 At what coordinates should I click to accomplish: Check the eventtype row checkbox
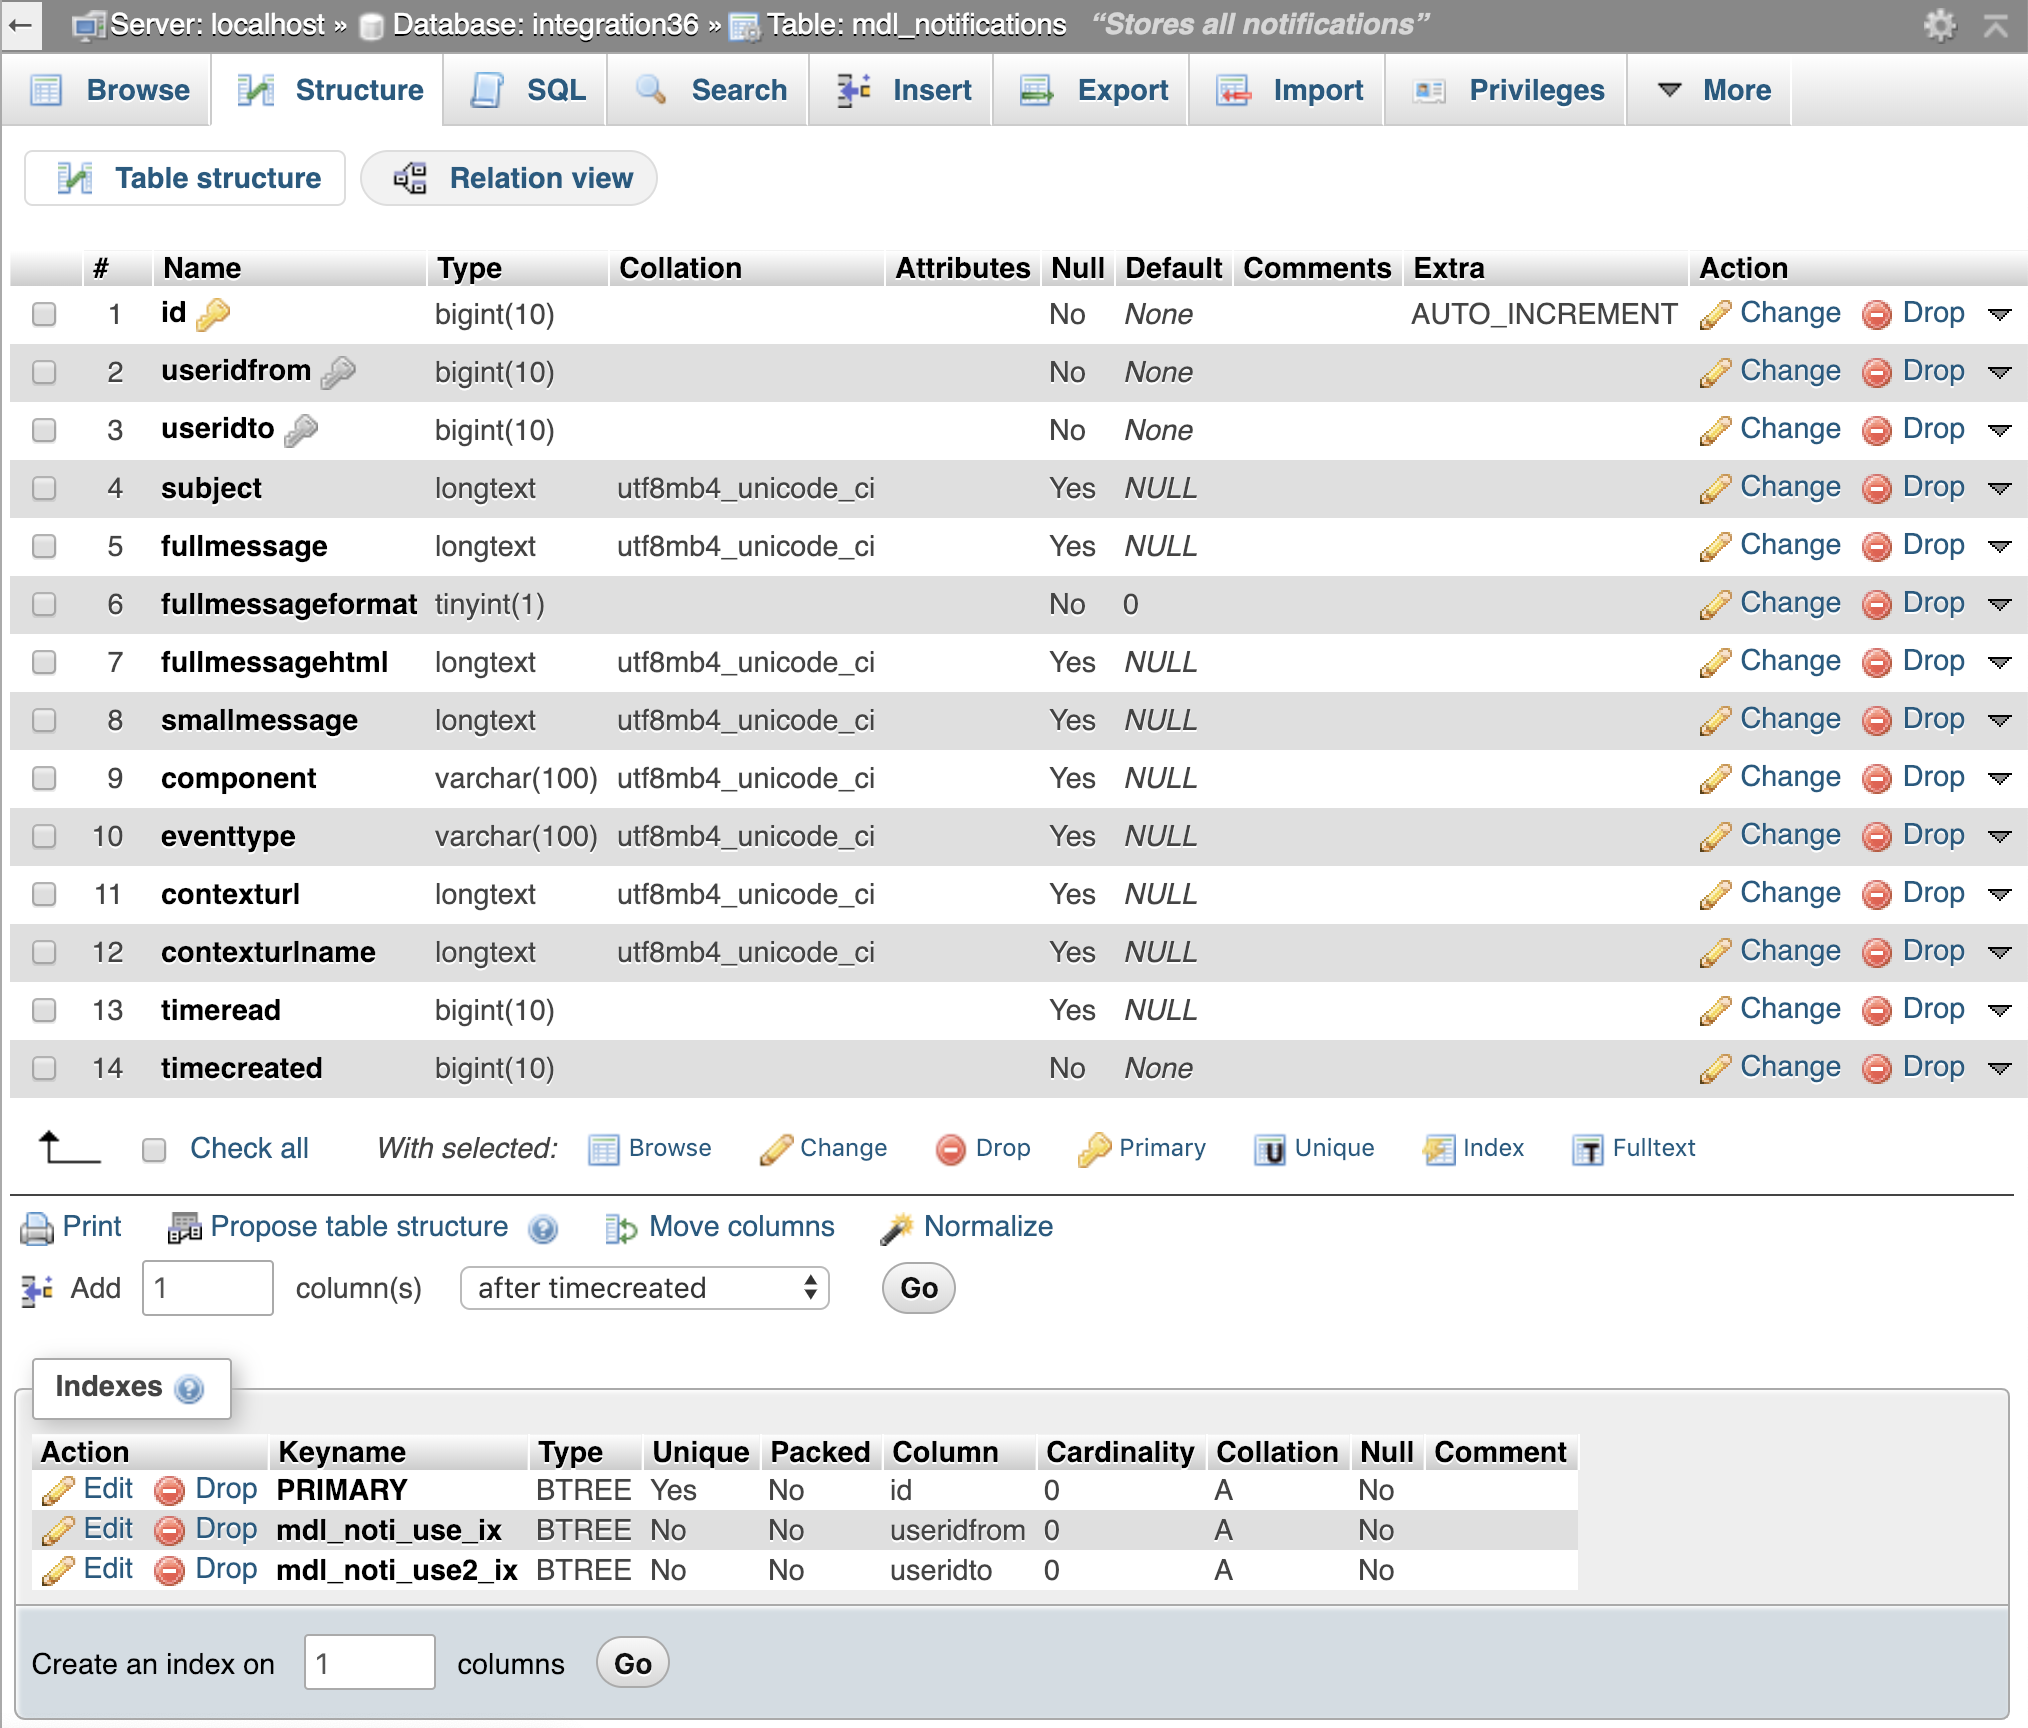point(44,836)
